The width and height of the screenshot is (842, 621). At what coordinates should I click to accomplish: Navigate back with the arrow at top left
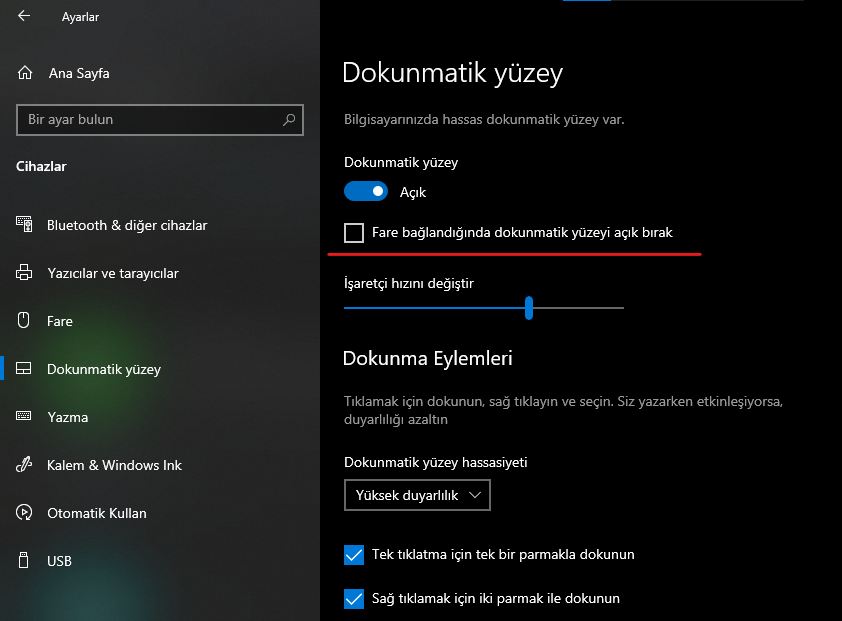[x=22, y=15]
